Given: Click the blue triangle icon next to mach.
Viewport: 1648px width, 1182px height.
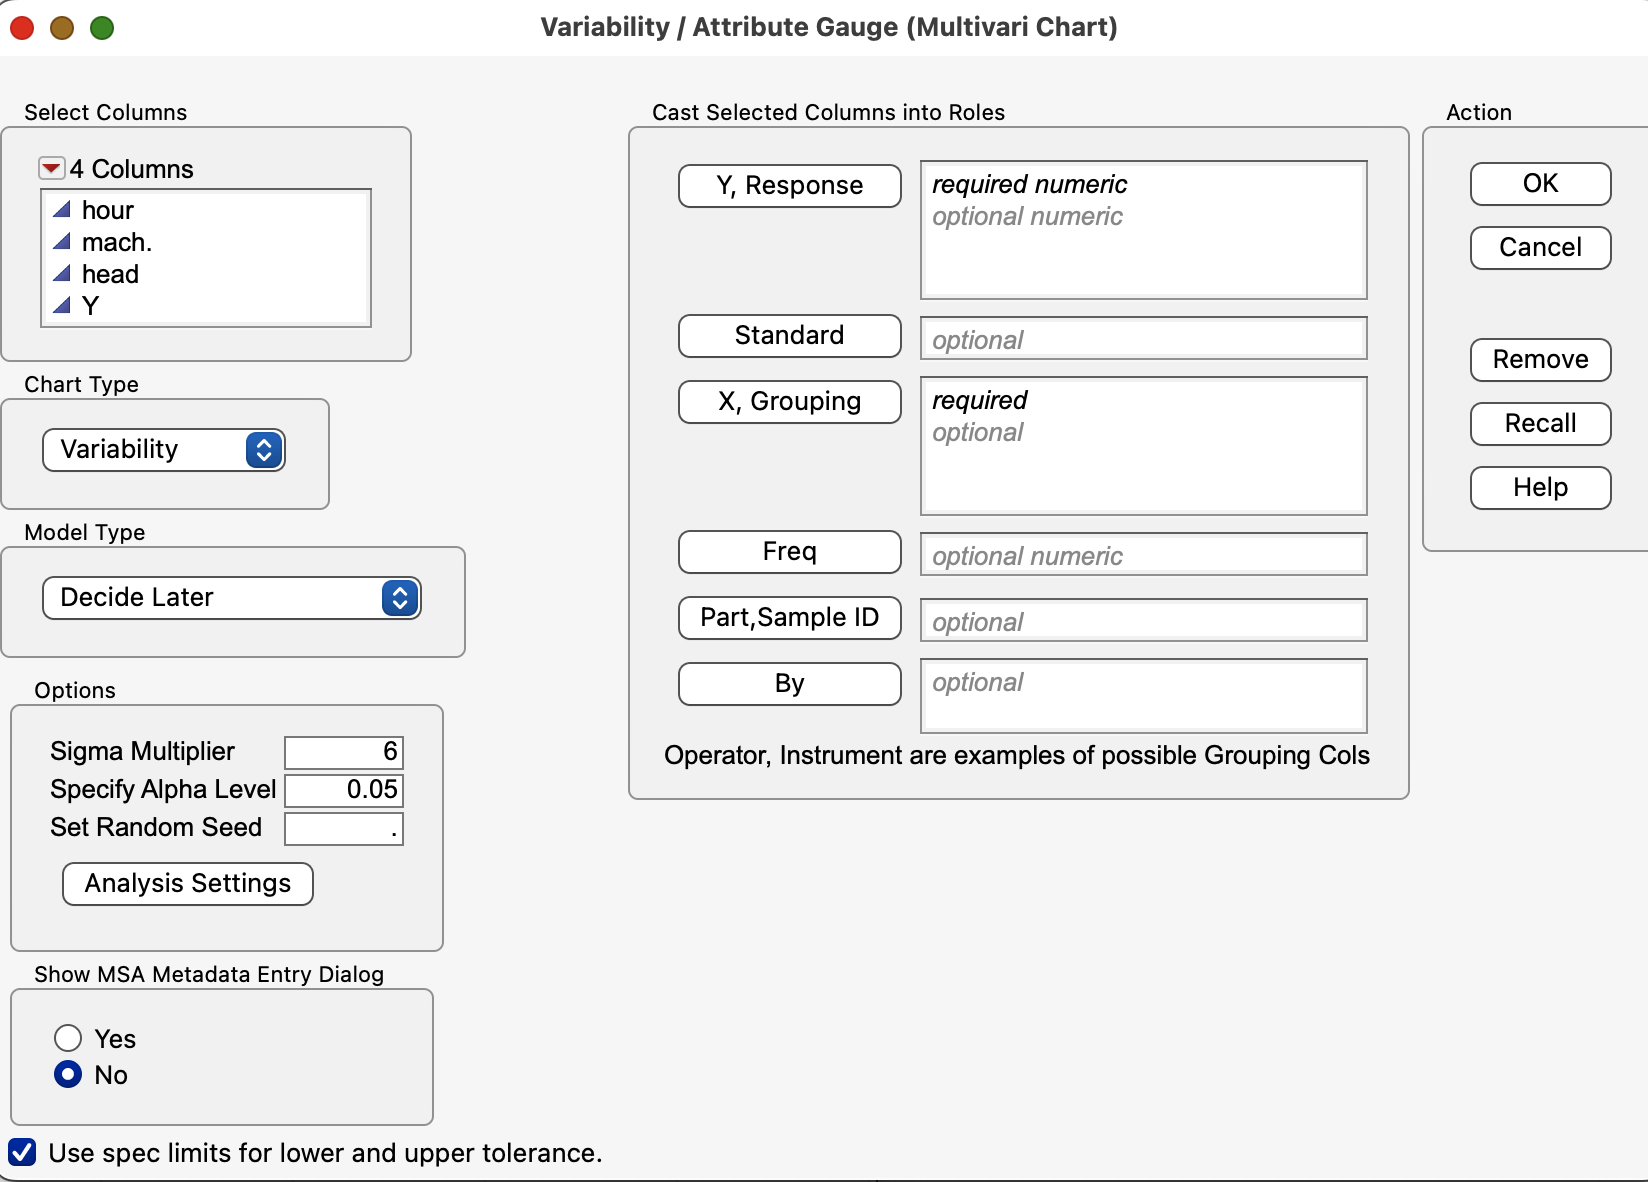Looking at the screenshot, I should pyautogui.click(x=62, y=242).
